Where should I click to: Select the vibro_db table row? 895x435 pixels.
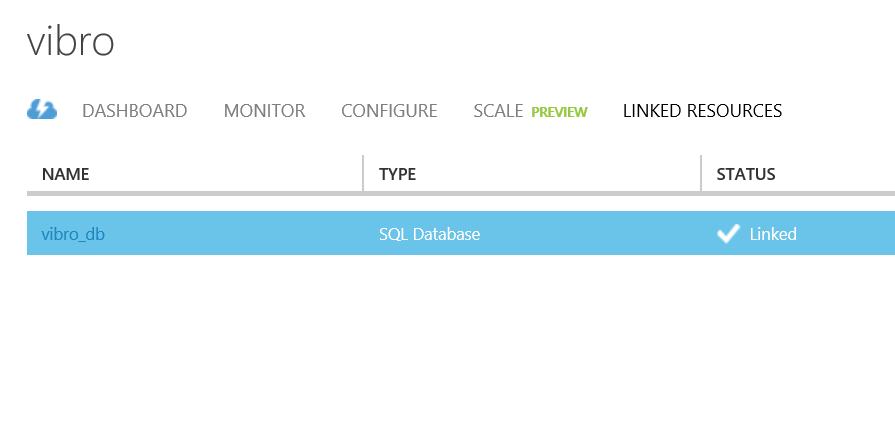pos(461,233)
